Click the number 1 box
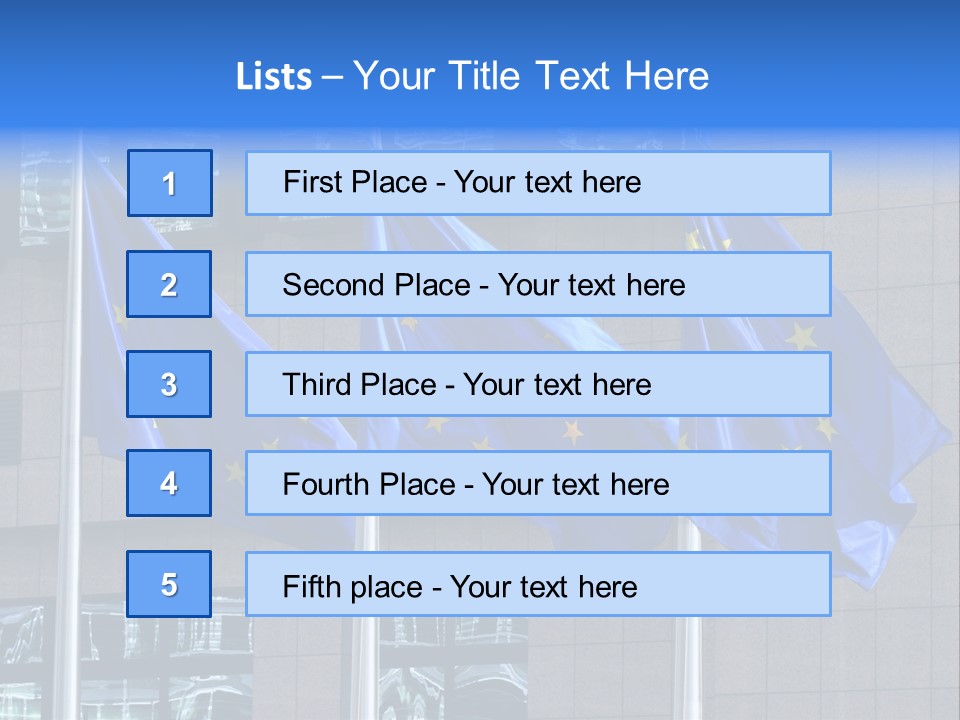 [x=170, y=183]
